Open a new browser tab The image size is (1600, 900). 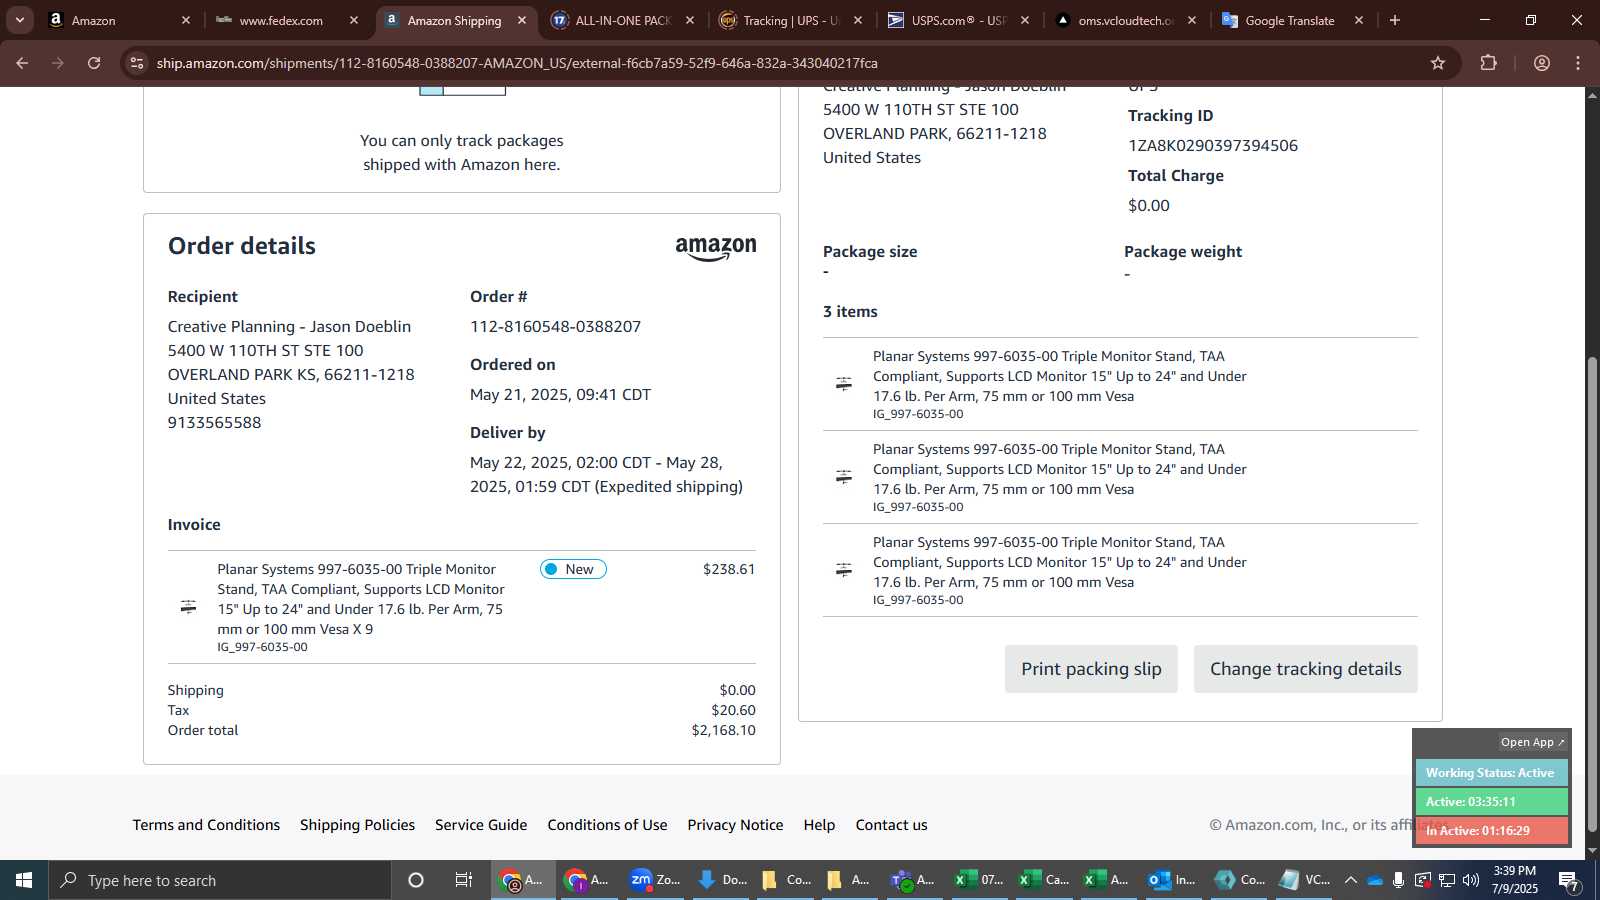click(x=1395, y=20)
